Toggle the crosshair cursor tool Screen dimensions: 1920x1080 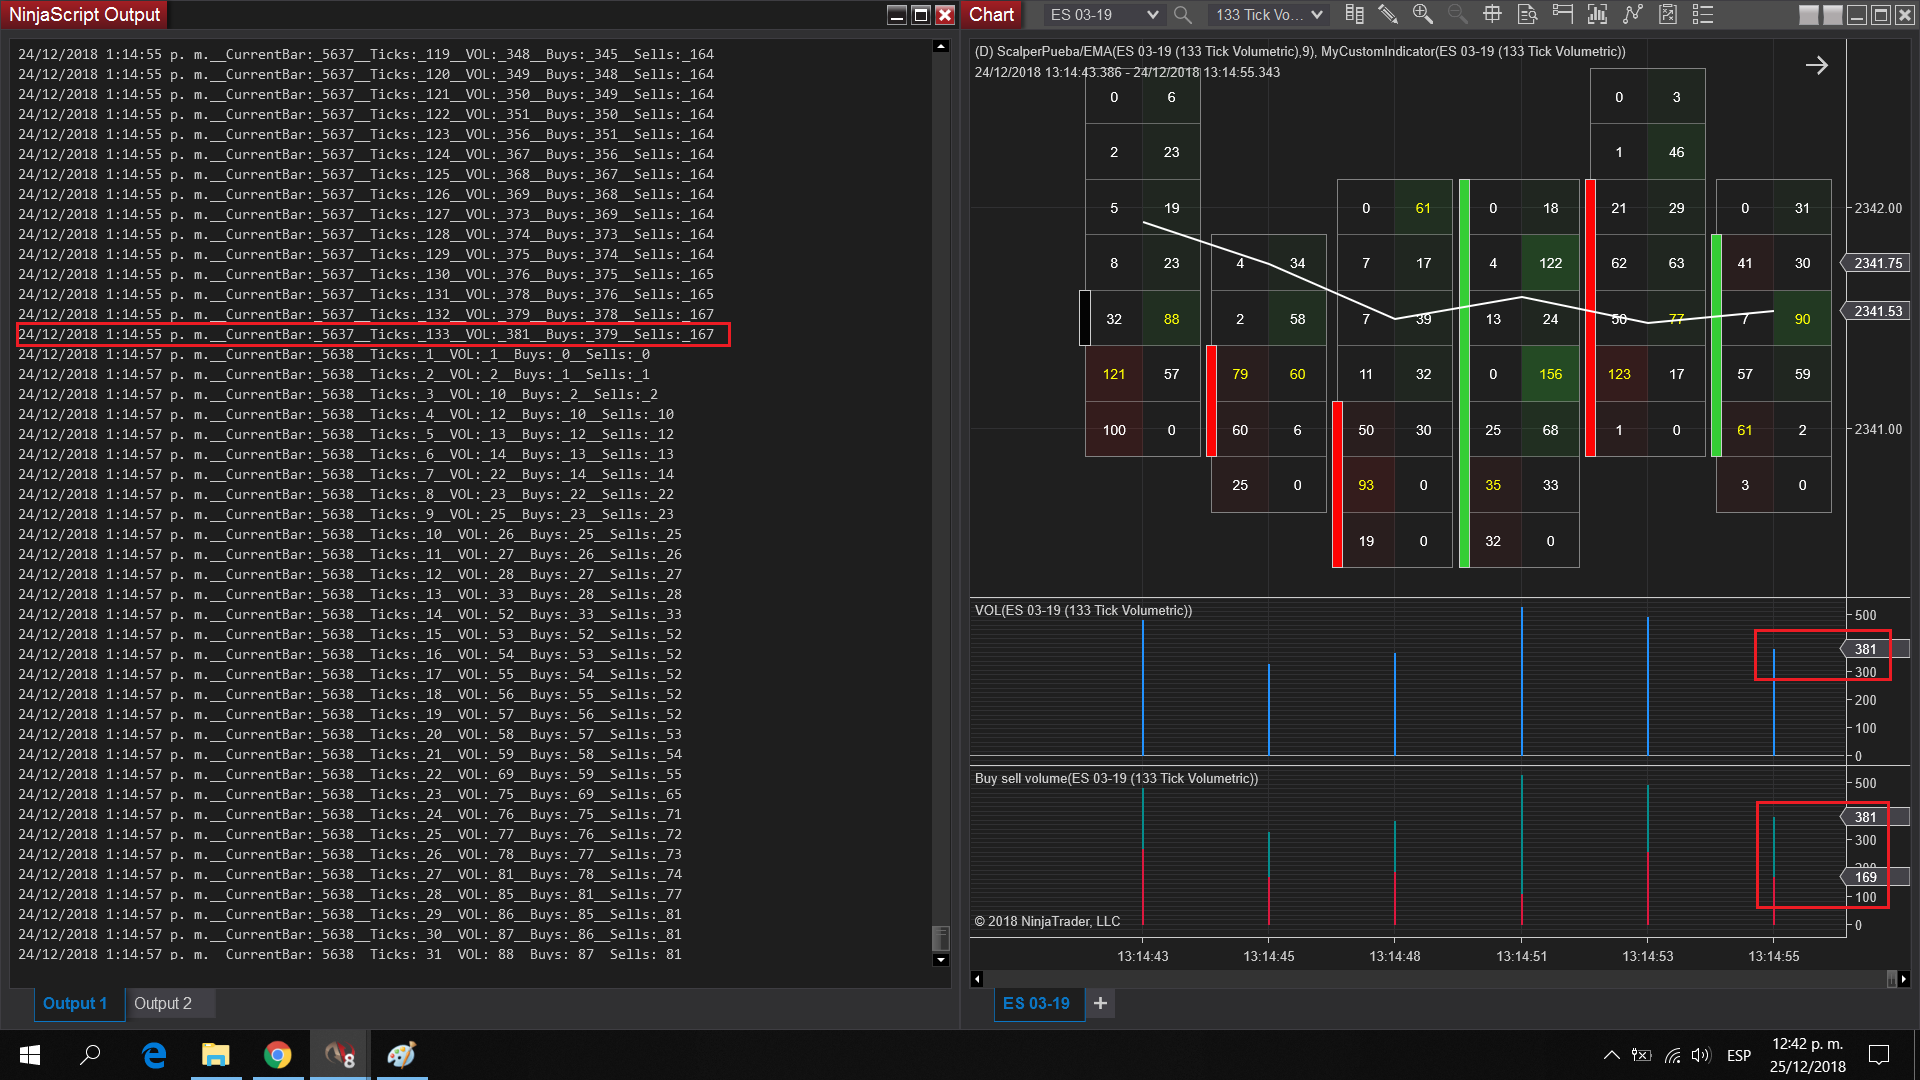click(x=1492, y=15)
